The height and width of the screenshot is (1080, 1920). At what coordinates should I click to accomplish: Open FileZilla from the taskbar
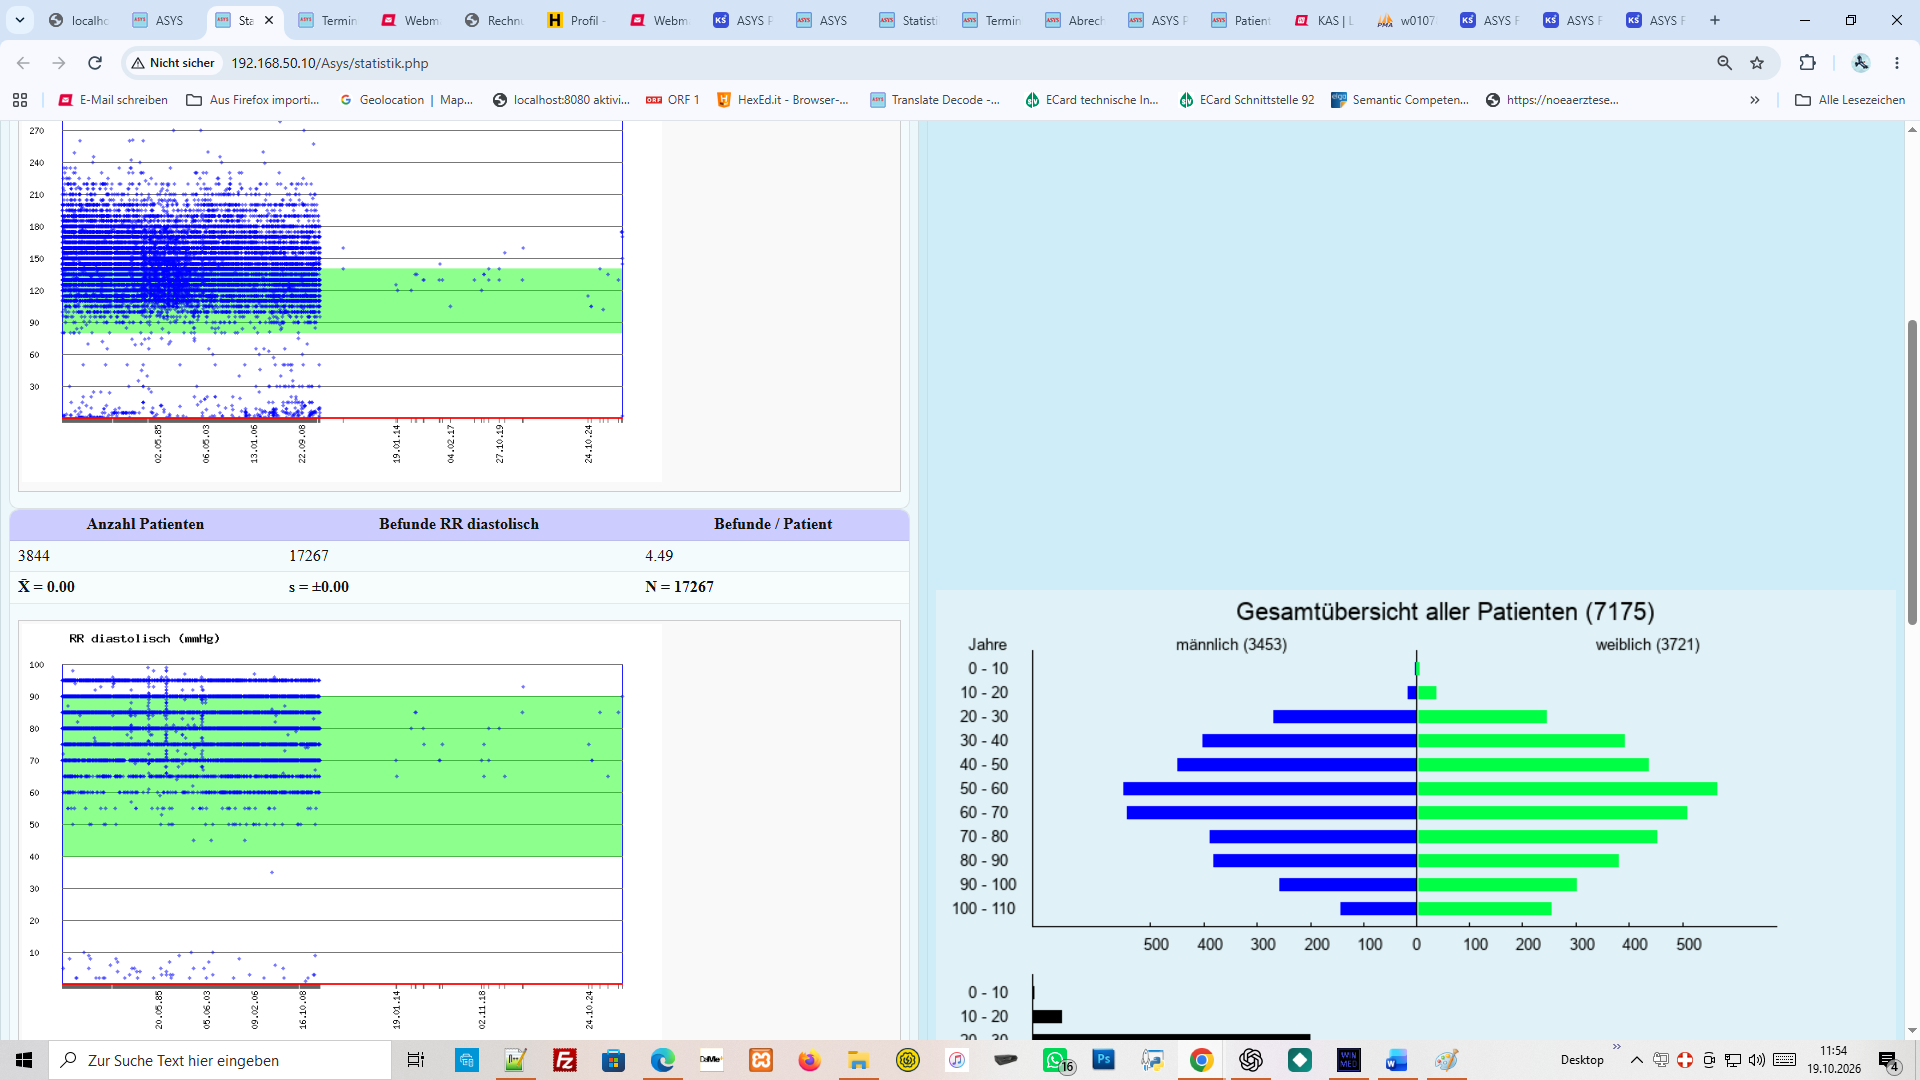(565, 1060)
